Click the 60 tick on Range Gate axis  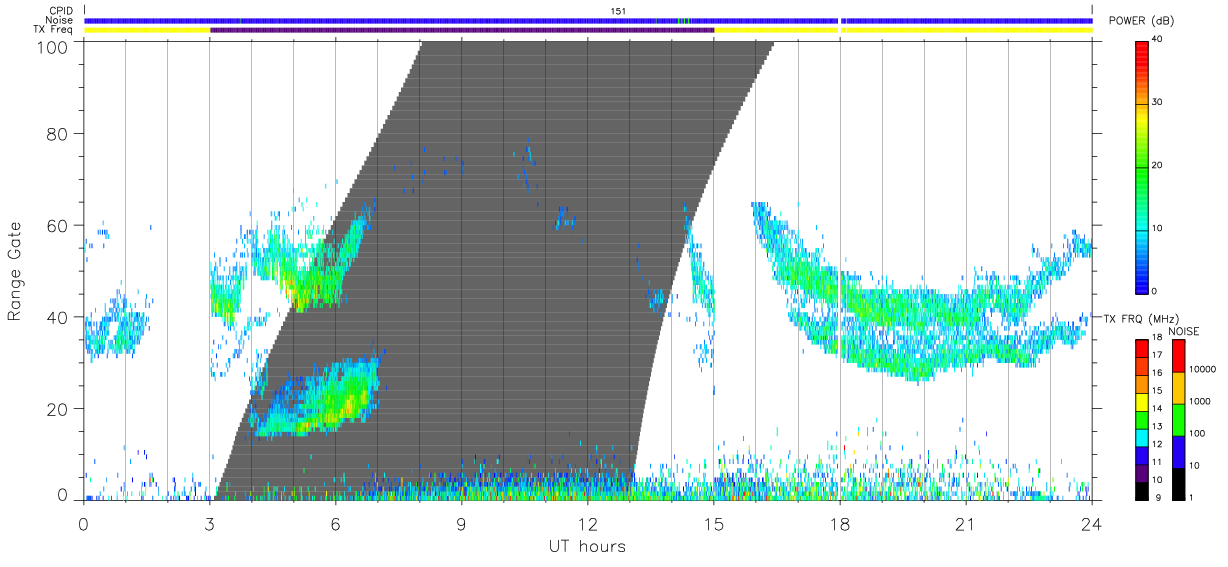pos(57,226)
